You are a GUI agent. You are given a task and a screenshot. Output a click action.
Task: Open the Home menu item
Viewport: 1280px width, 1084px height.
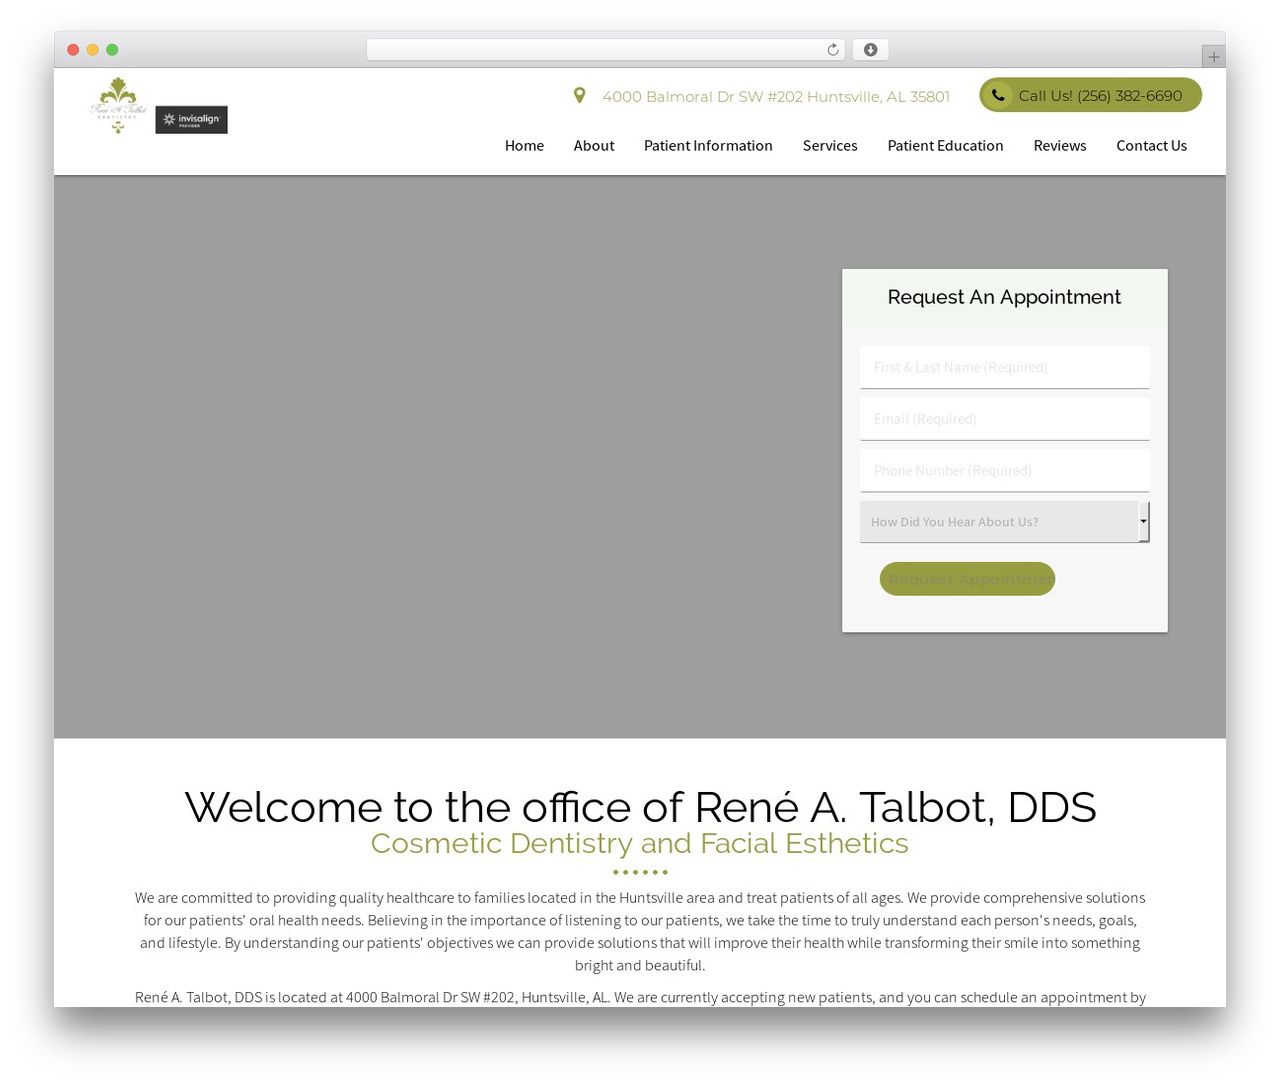pos(524,146)
